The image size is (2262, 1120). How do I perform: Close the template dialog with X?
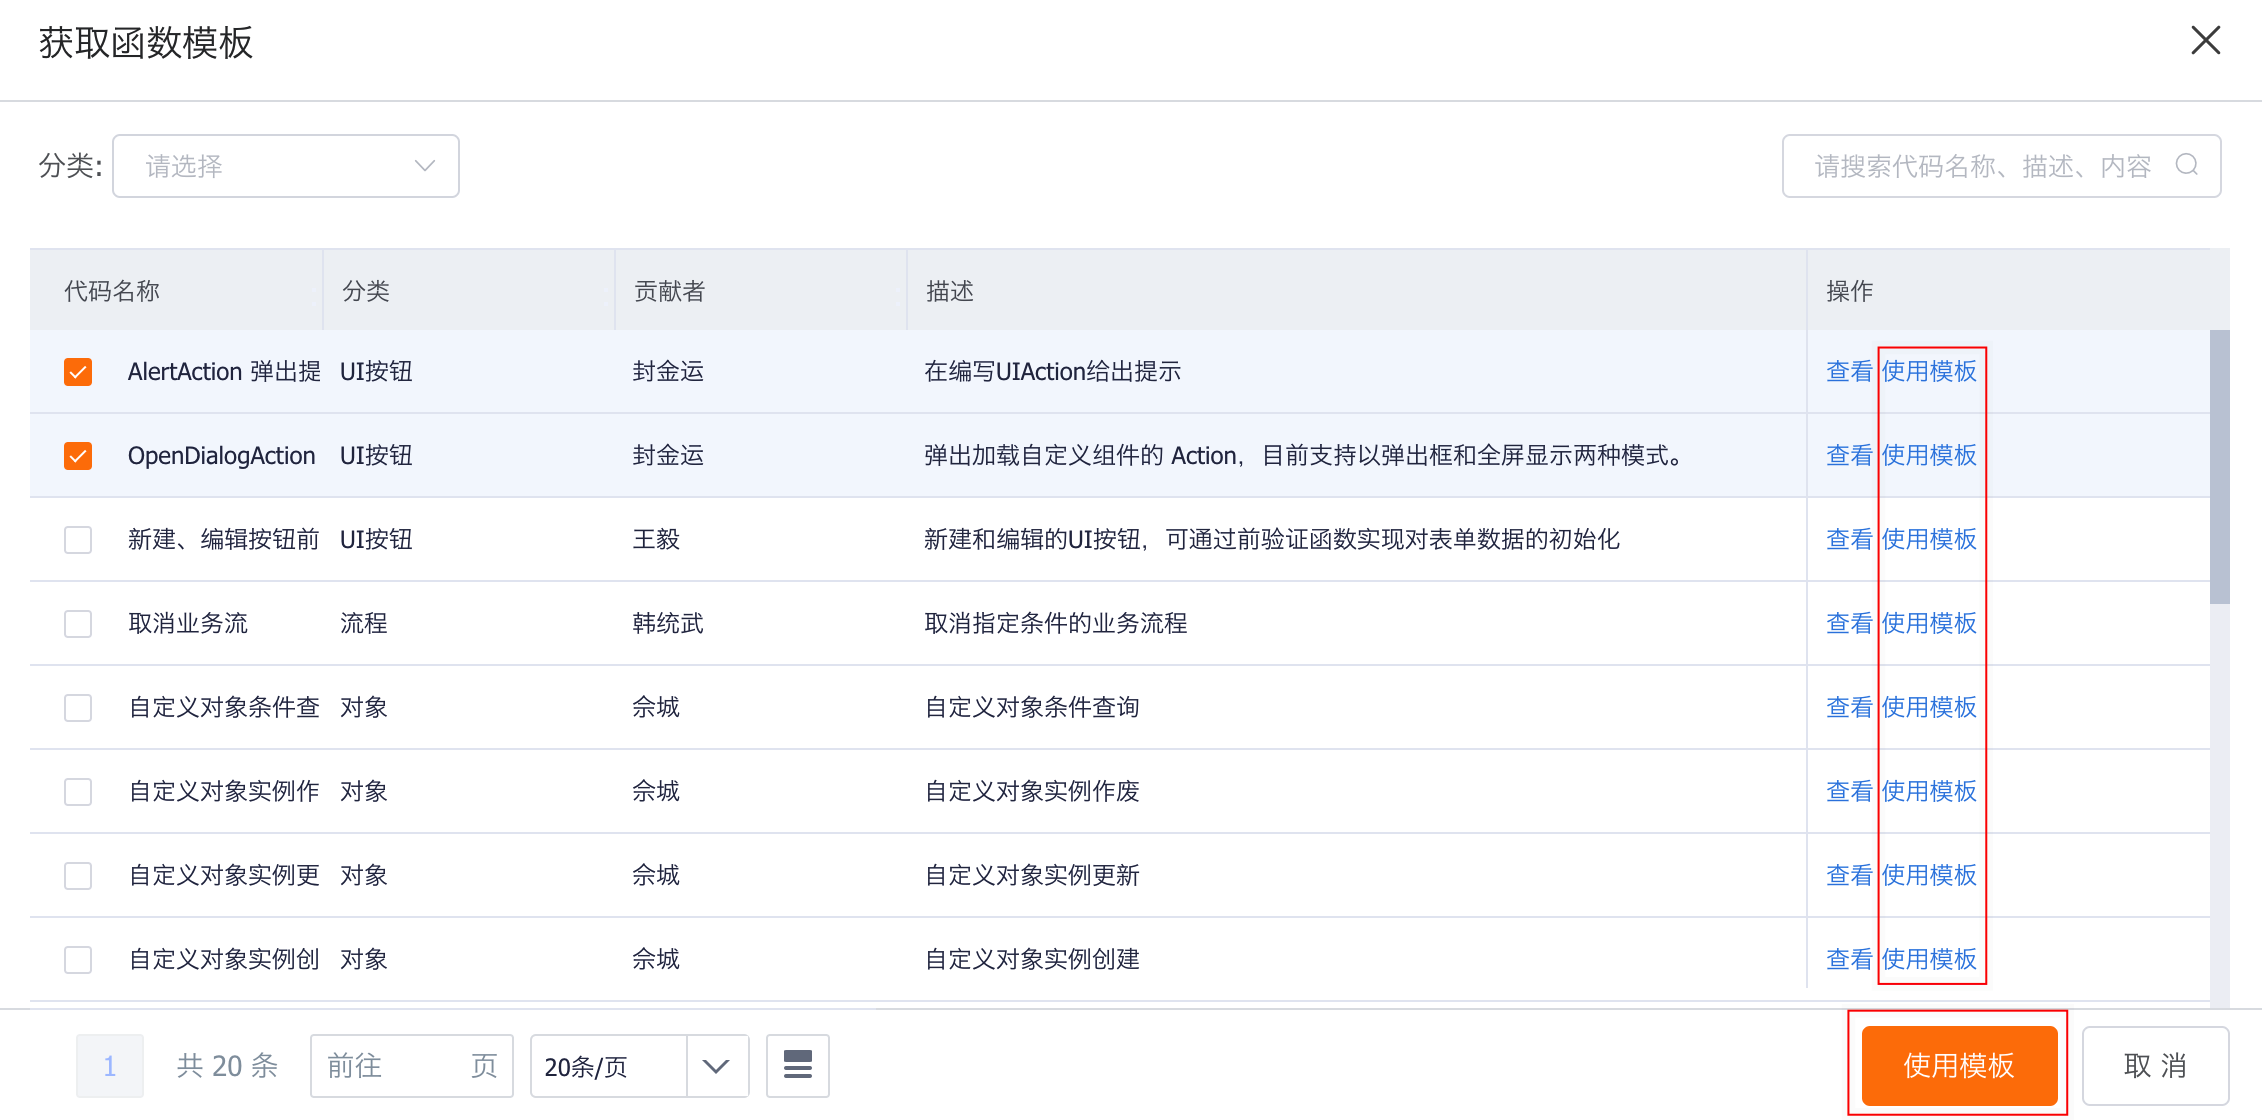tap(2205, 41)
